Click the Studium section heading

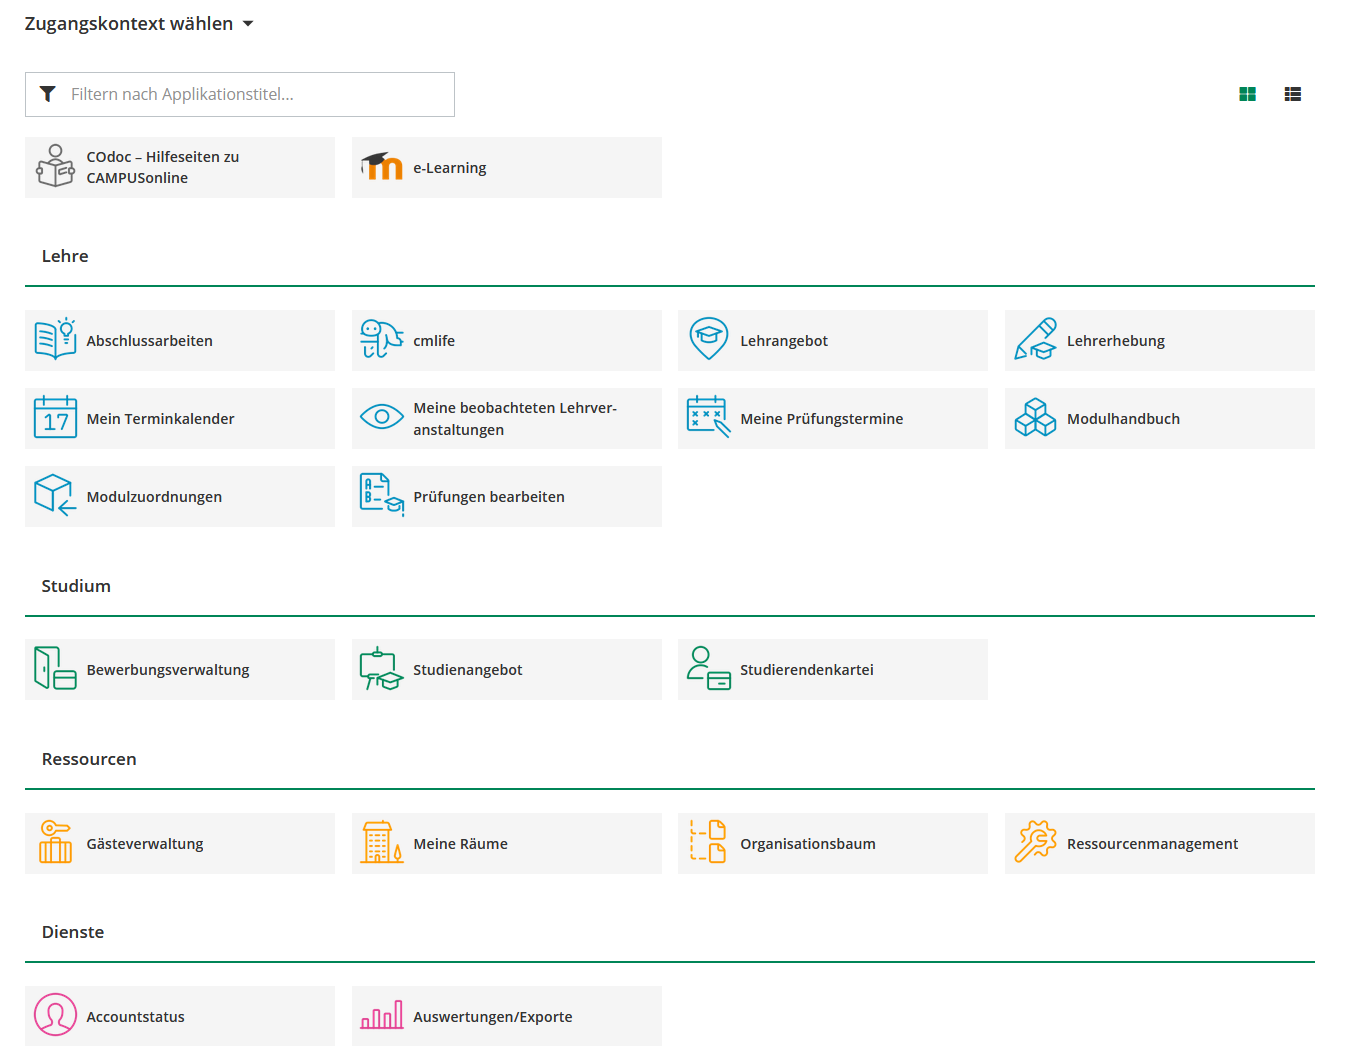76,586
